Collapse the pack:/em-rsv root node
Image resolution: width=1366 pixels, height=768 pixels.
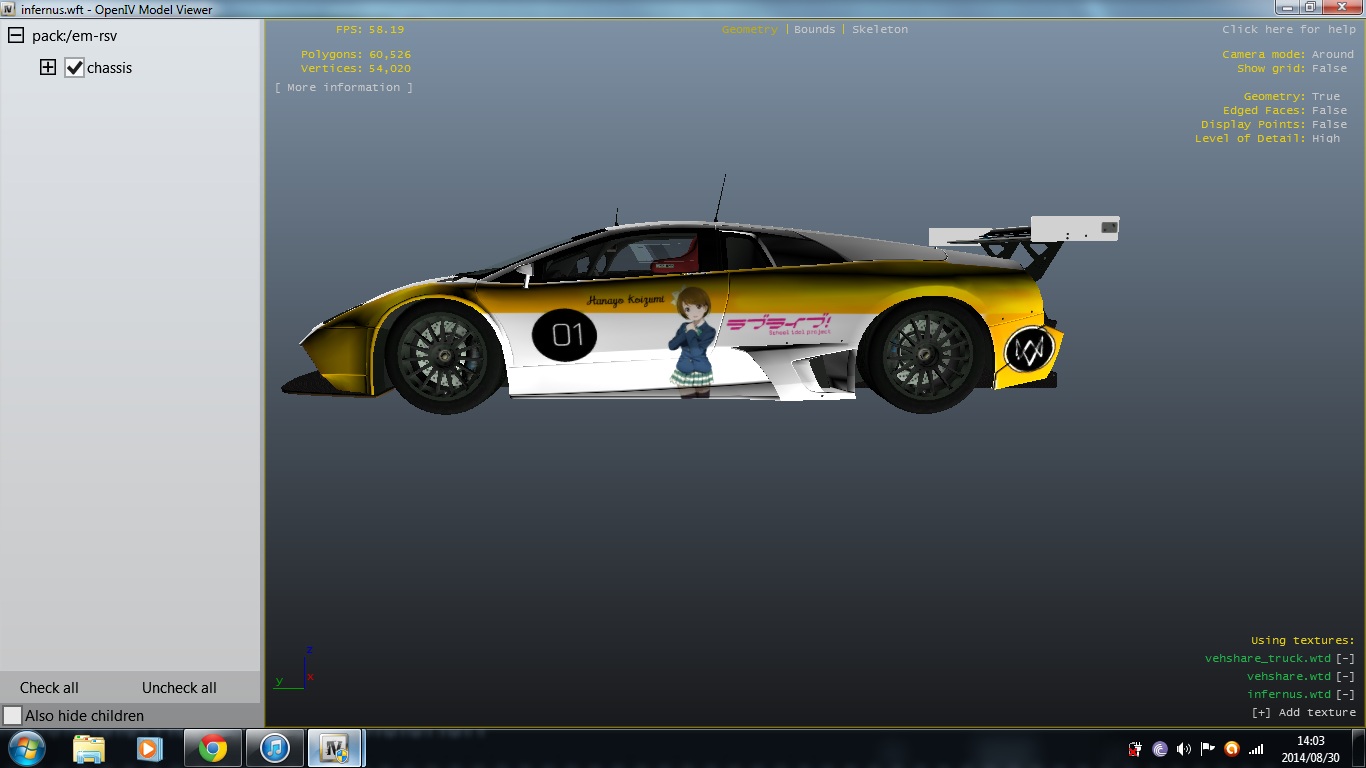pyautogui.click(x=16, y=36)
